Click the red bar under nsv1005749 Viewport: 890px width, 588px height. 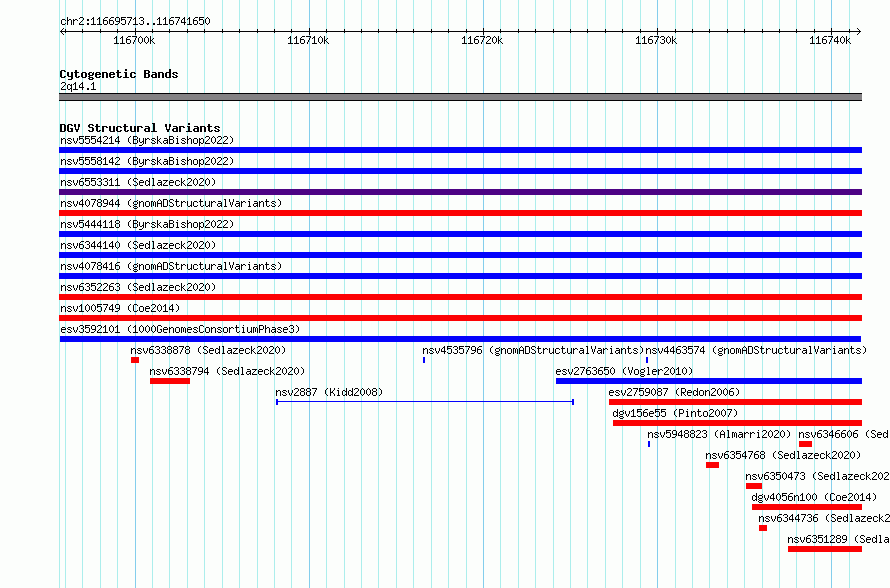460,318
